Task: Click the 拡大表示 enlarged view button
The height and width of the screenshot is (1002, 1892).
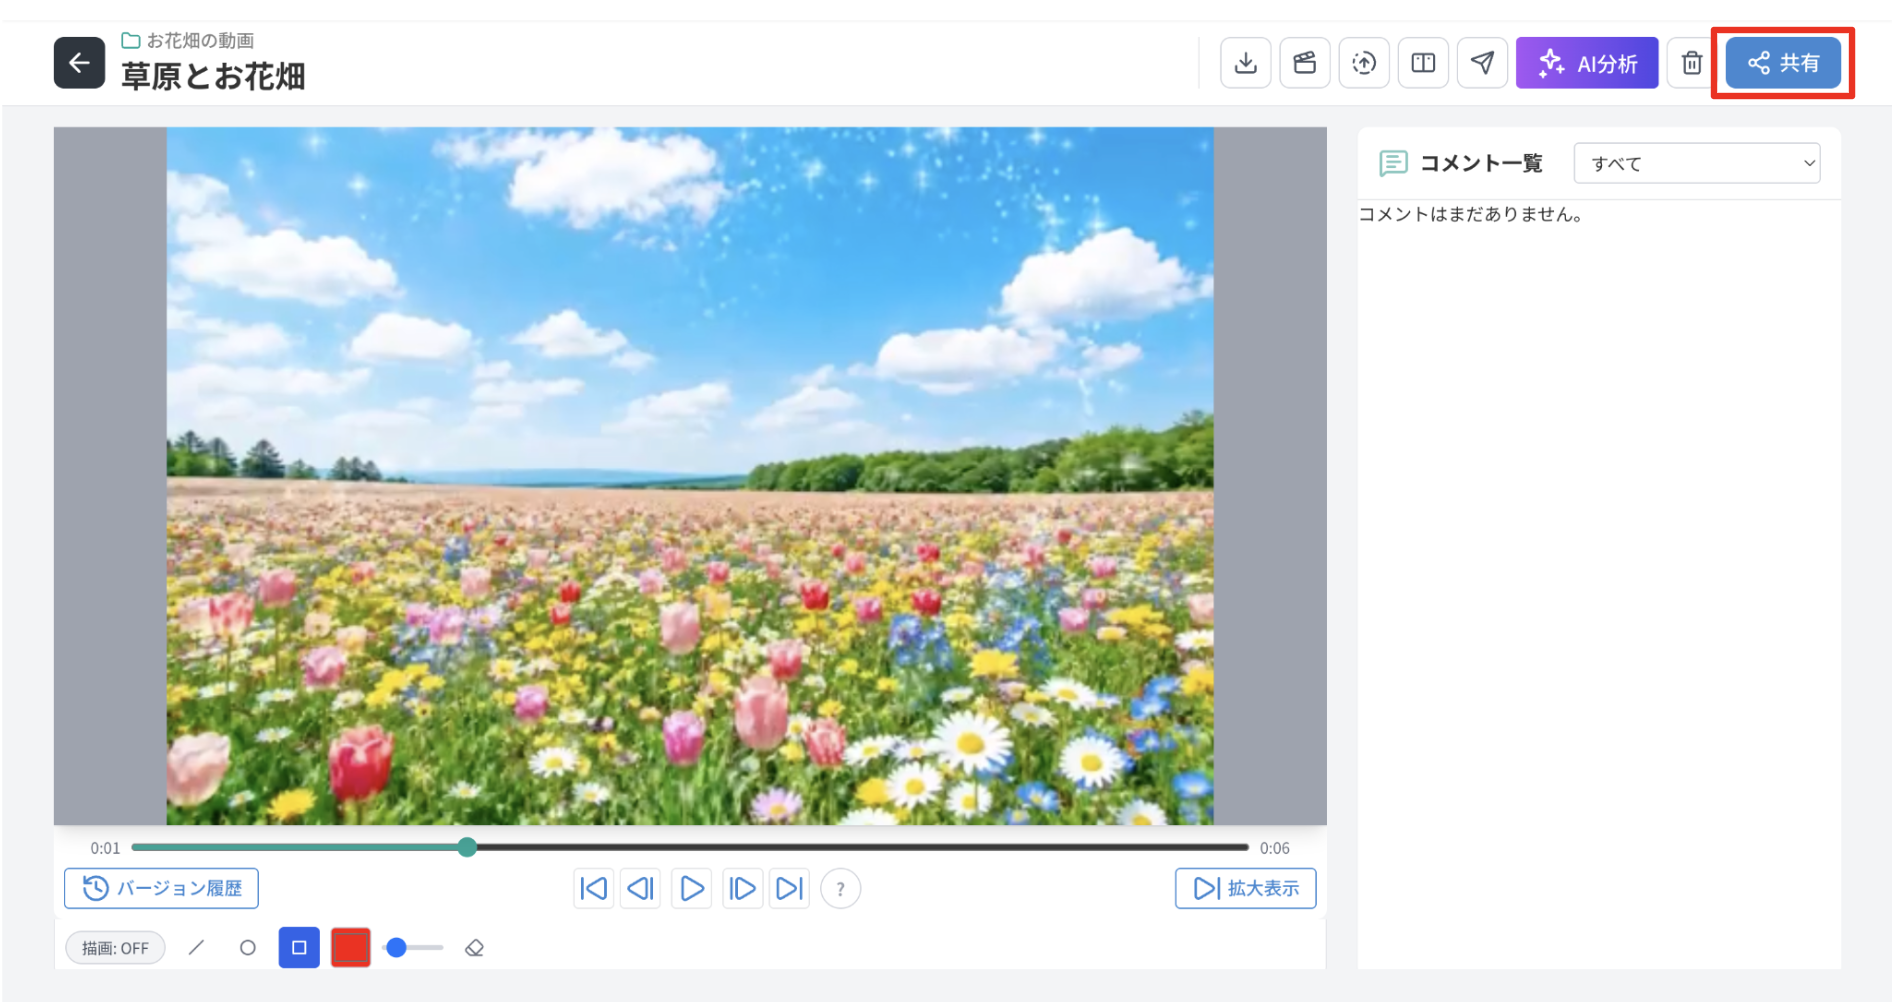Action: coord(1245,888)
